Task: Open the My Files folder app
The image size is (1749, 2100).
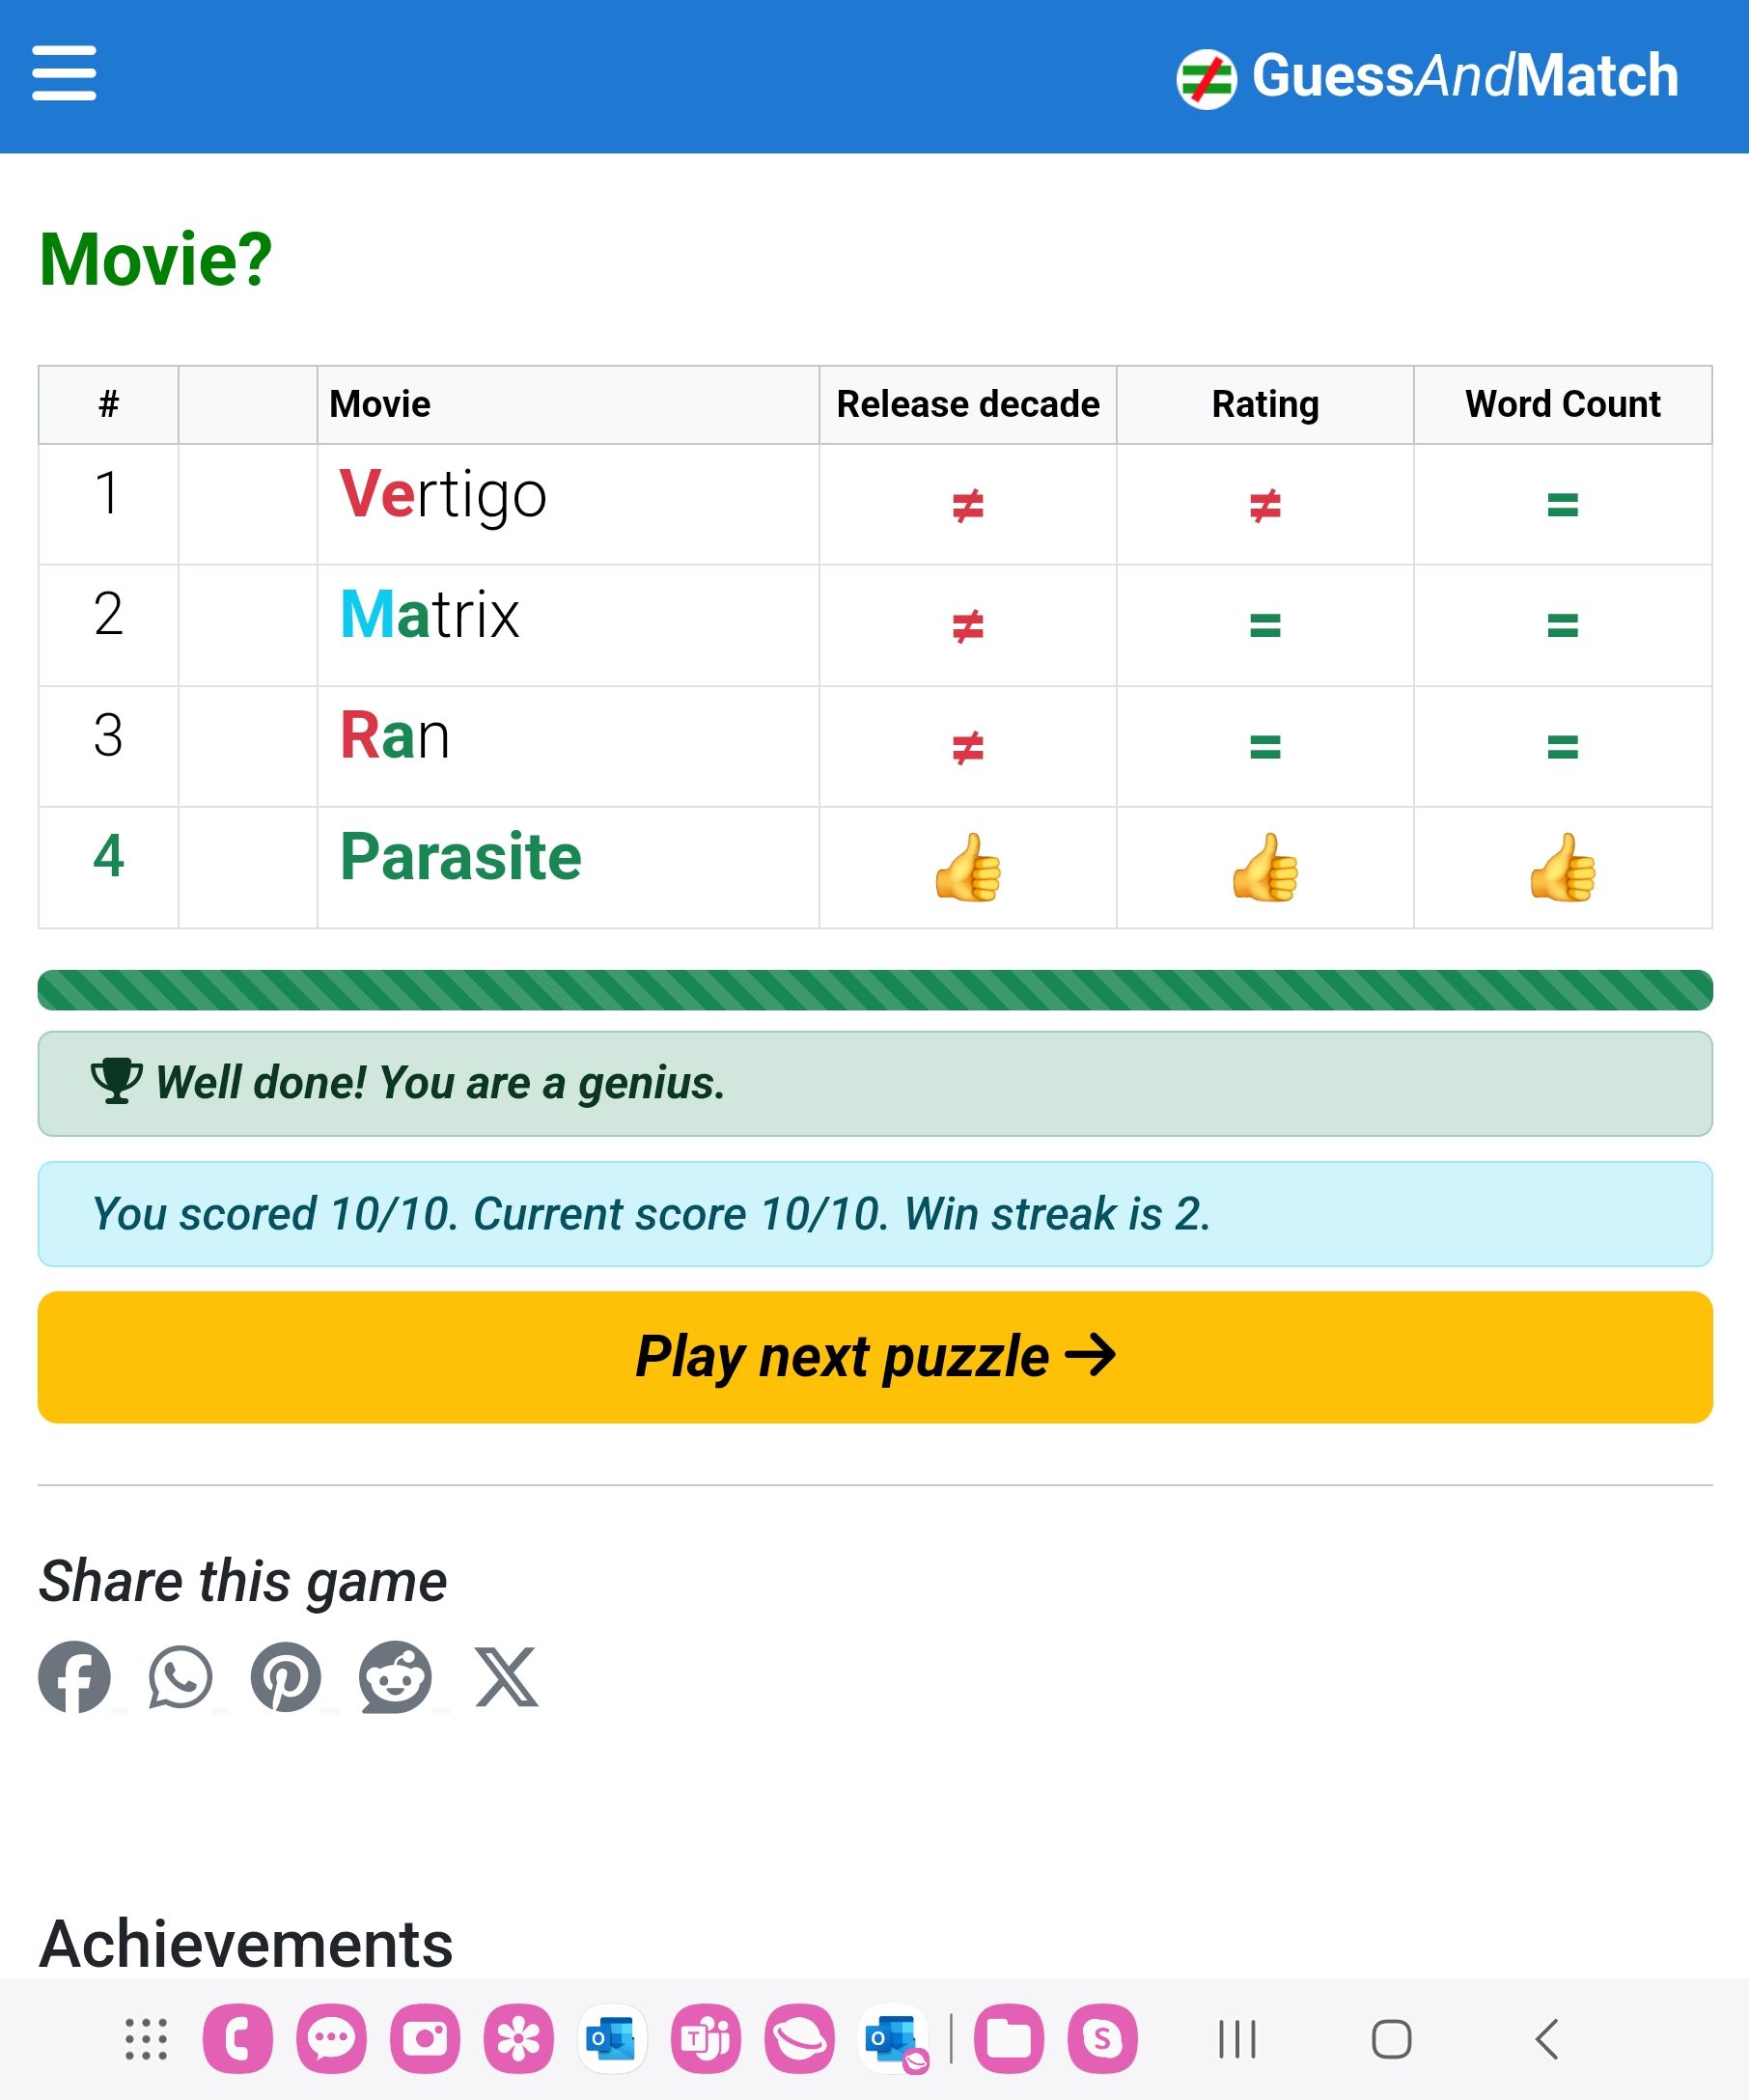Action: 1009,2039
